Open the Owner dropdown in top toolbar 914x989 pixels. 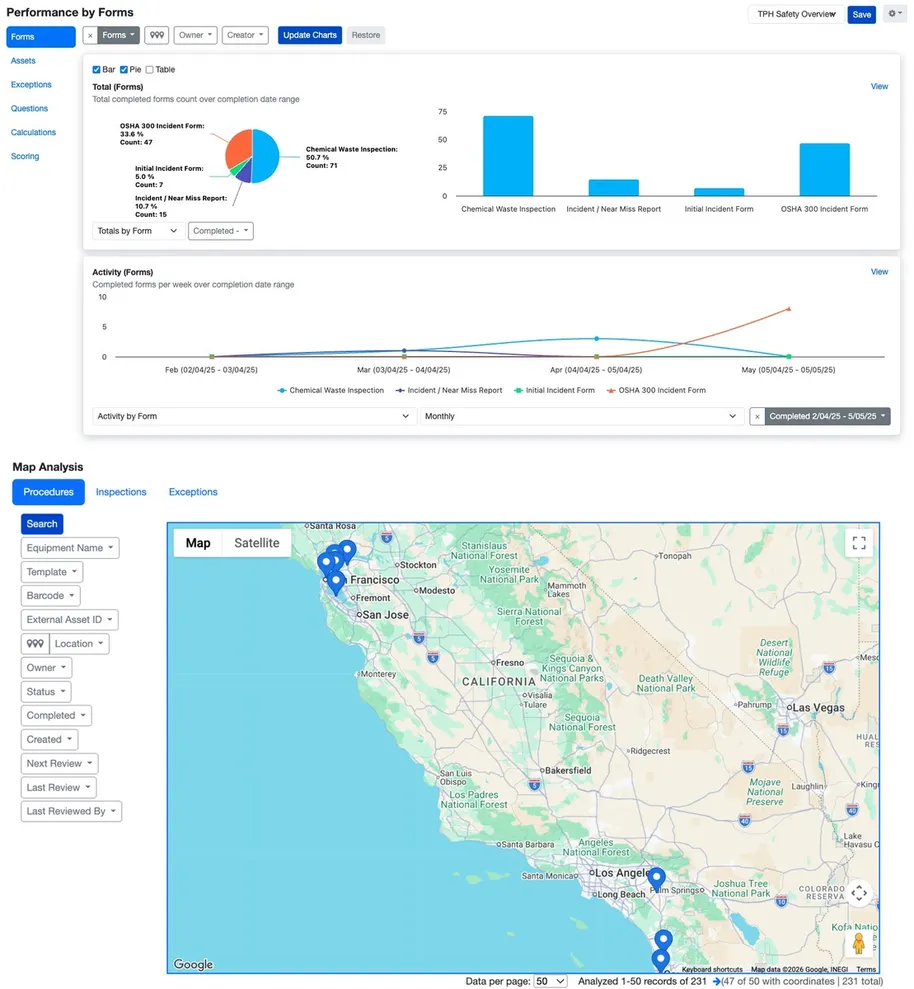pos(196,35)
